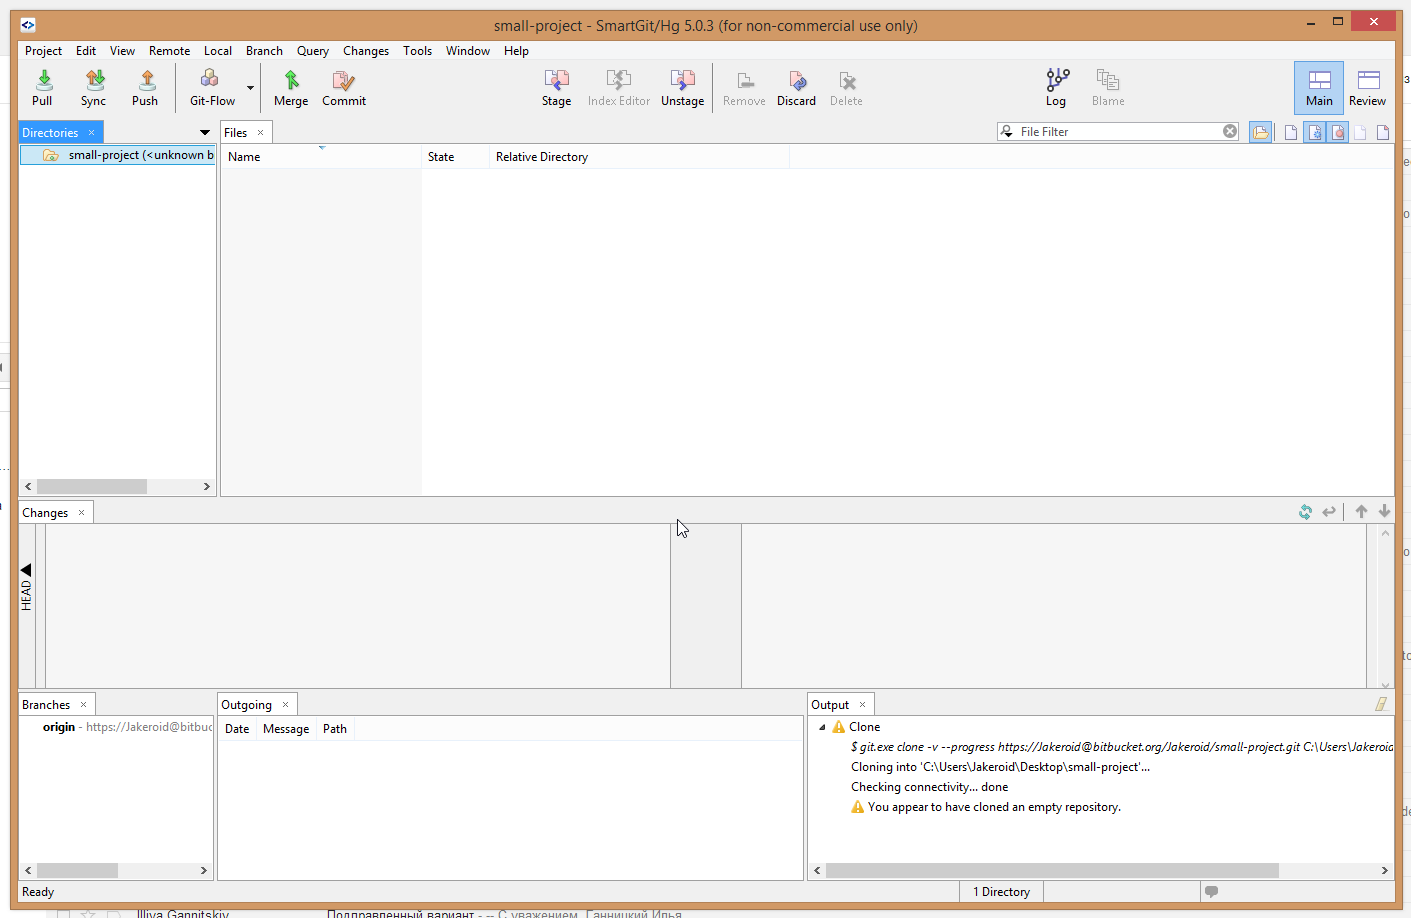Open the Branch menu
This screenshot has height=918, width=1411.
click(264, 51)
